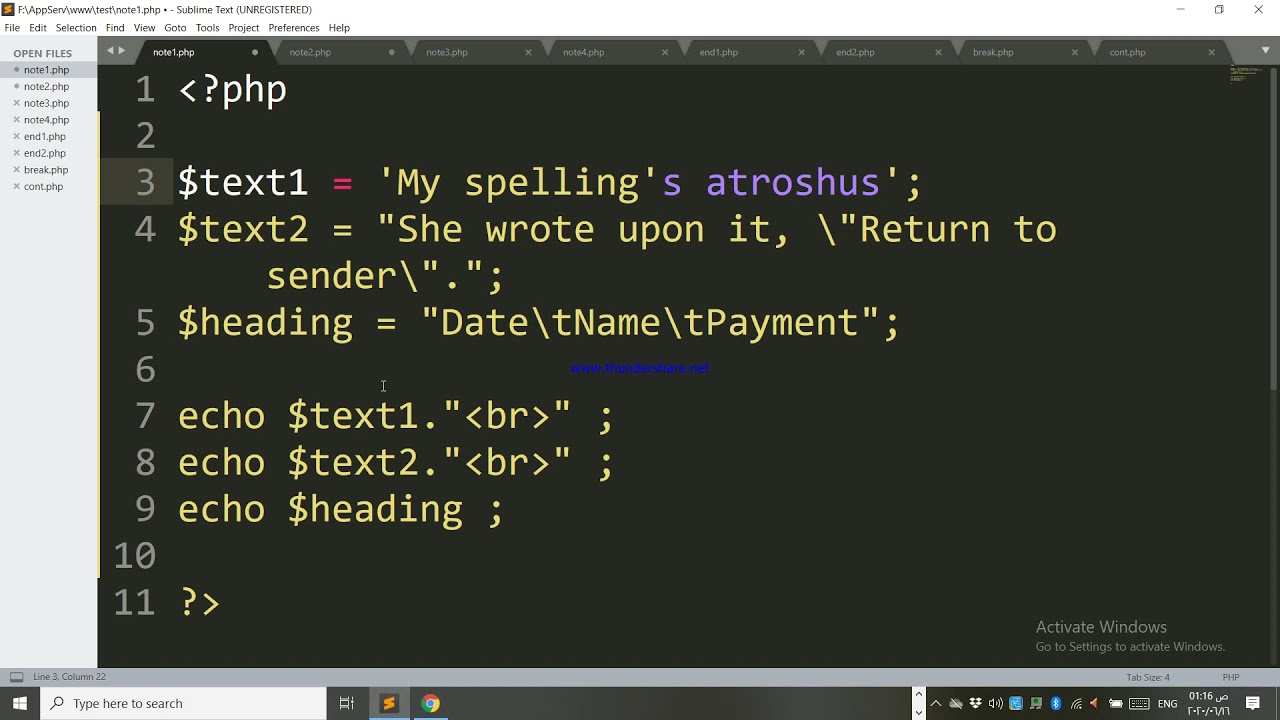Open end2.php from the sidebar
The image size is (1280, 720).
45,153
